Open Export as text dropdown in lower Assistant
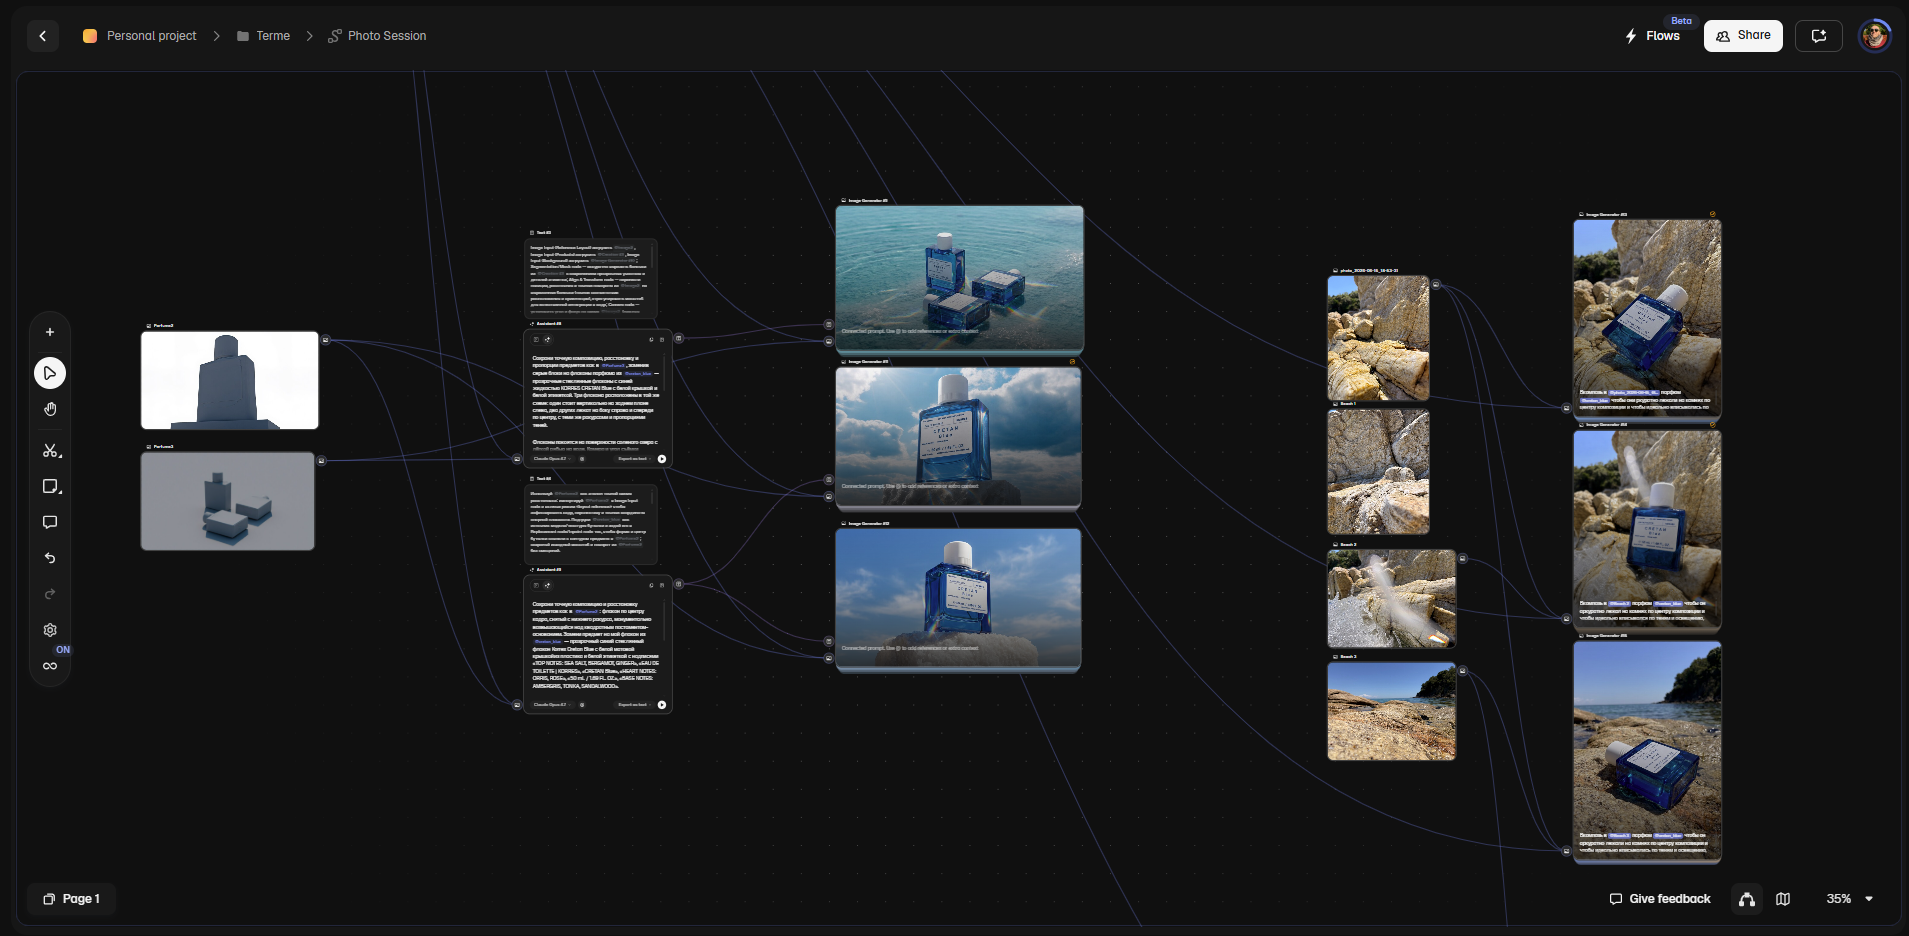Viewport: 1909px width, 936px height. pos(634,705)
